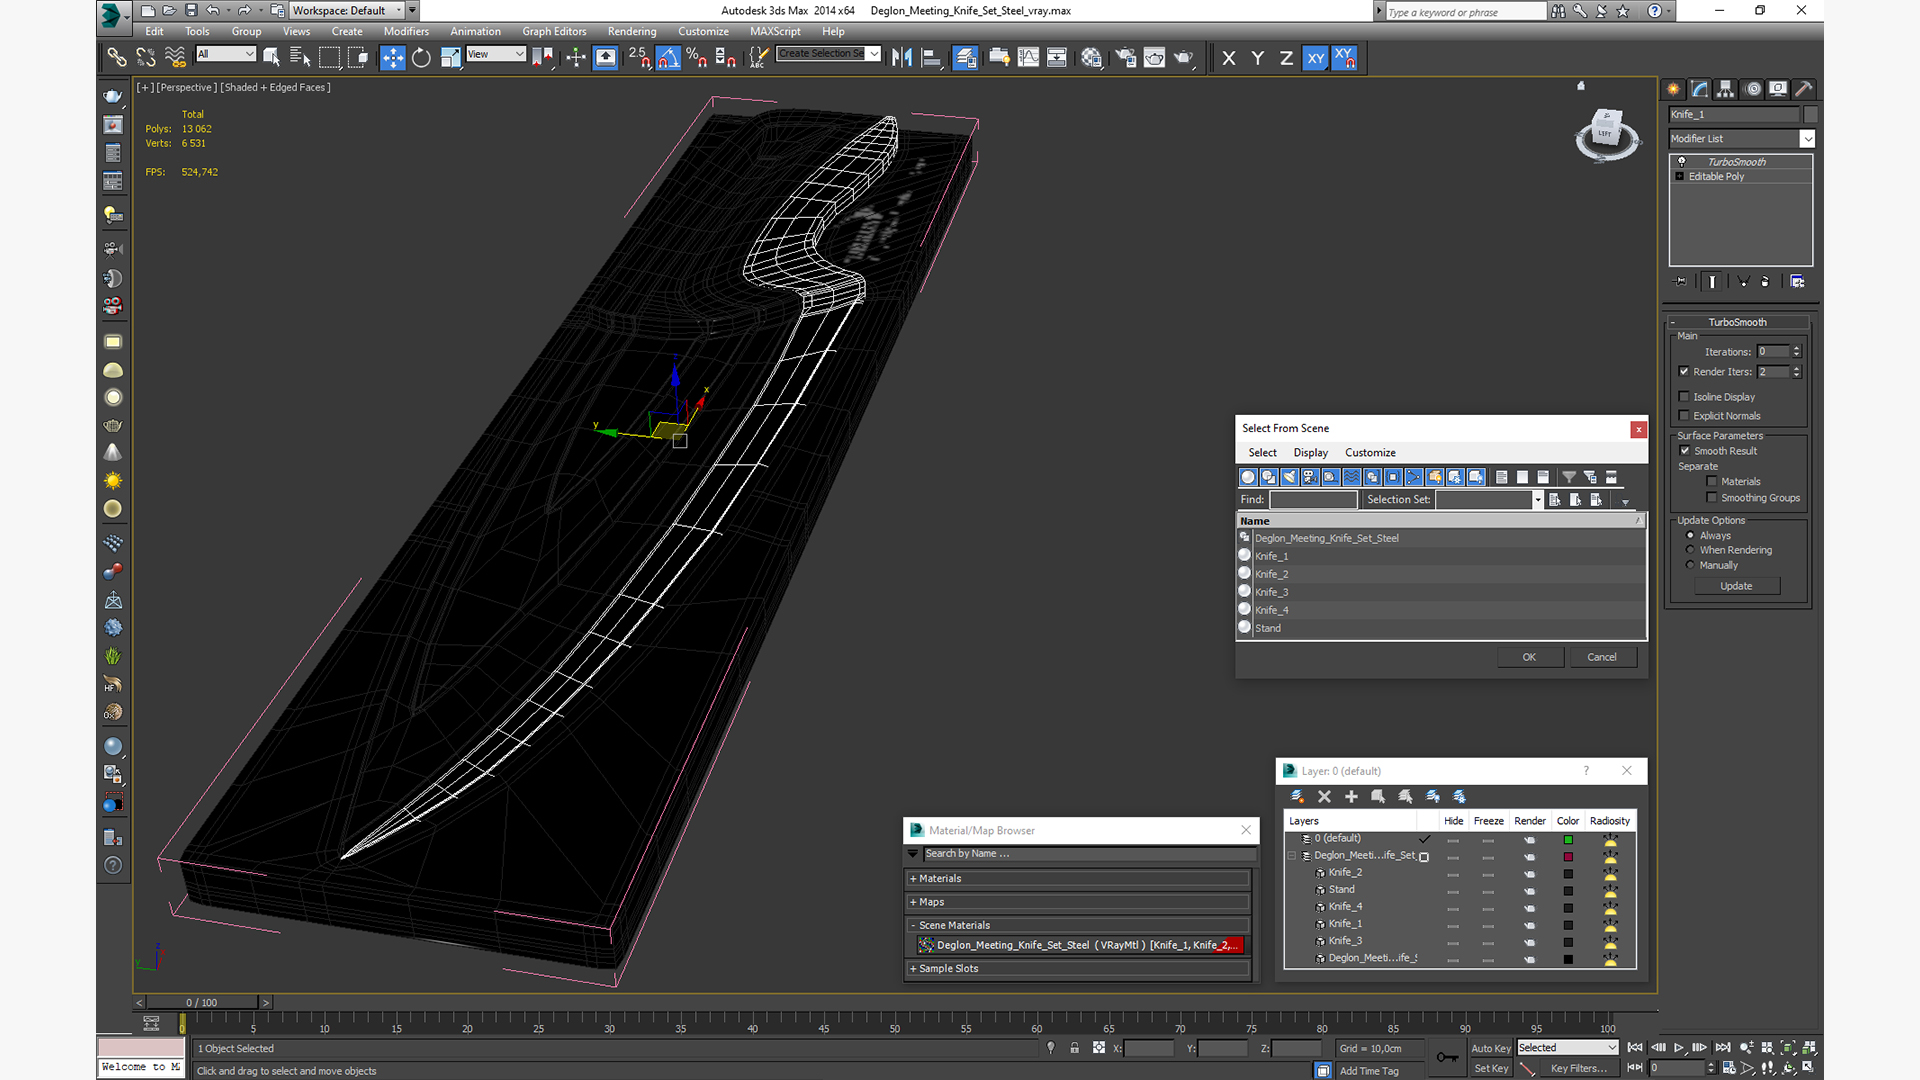Open Display menu in Select From Scene
Screen dimensions: 1920x1080
[1310, 453]
